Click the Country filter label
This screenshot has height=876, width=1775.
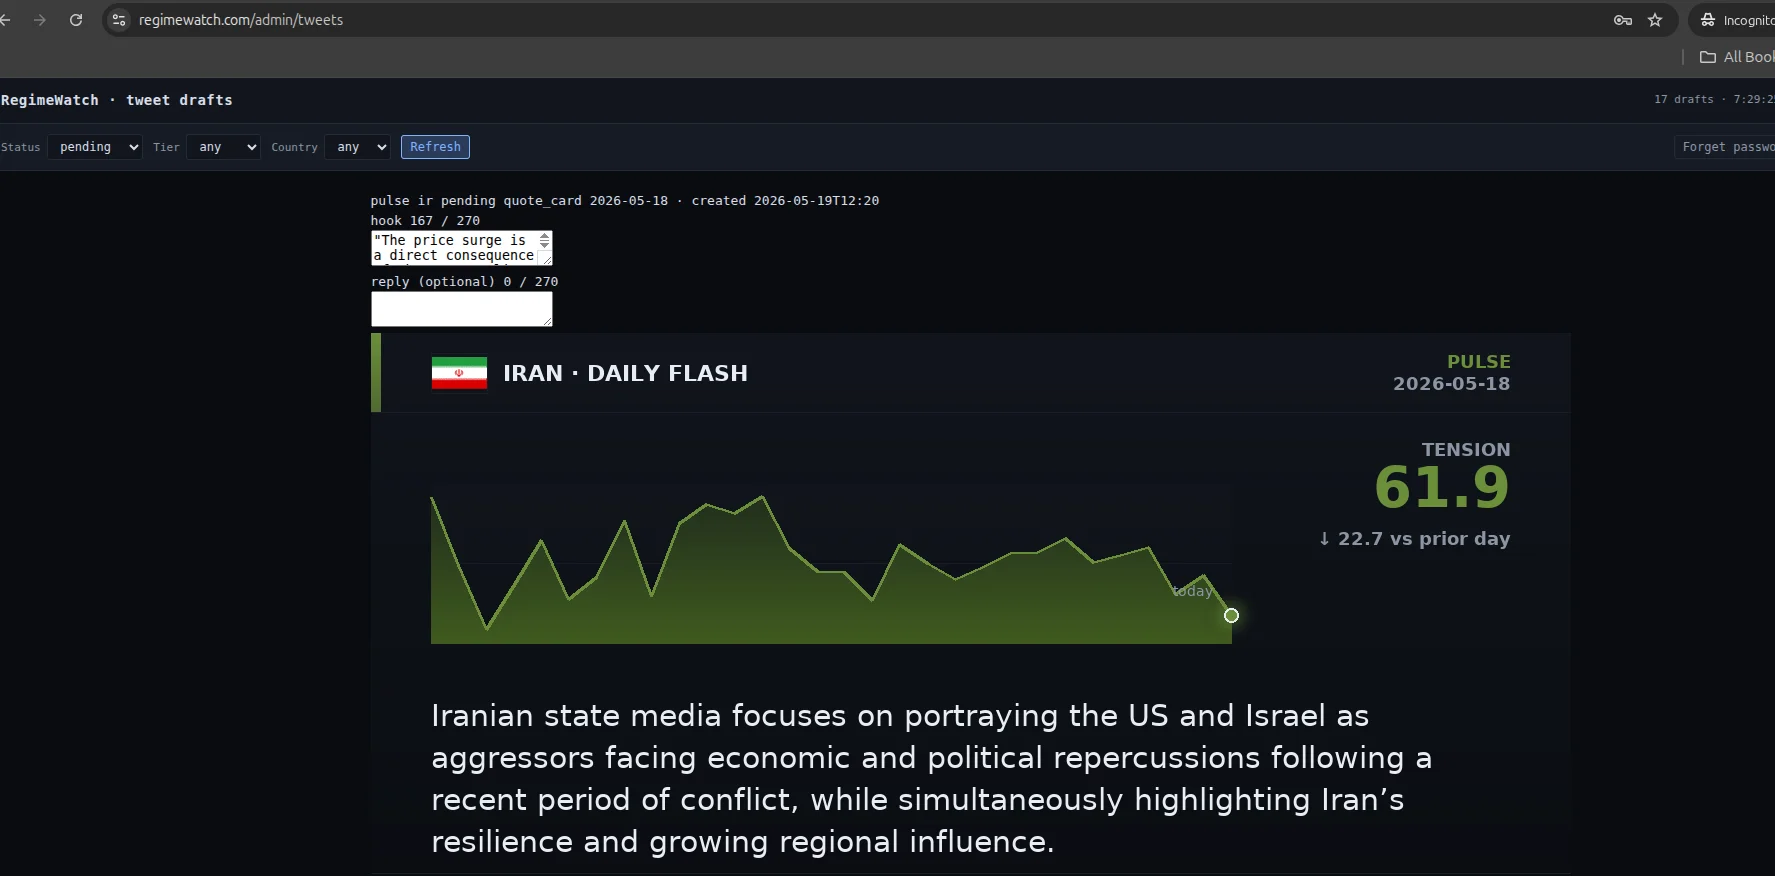coord(294,147)
